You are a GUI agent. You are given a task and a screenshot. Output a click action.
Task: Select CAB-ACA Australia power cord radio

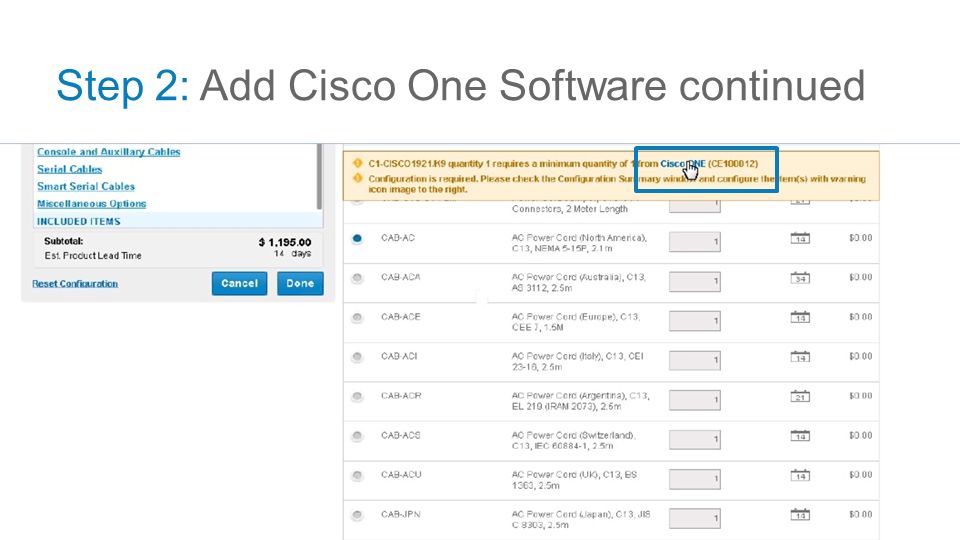[357, 278]
